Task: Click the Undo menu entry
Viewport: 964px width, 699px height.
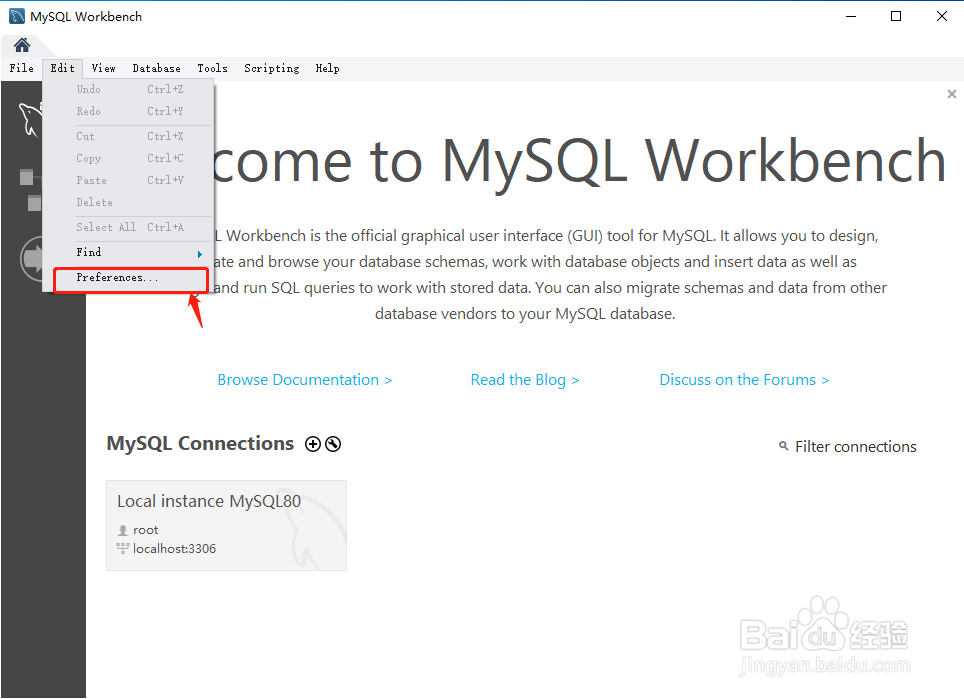Action: tap(128, 89)
